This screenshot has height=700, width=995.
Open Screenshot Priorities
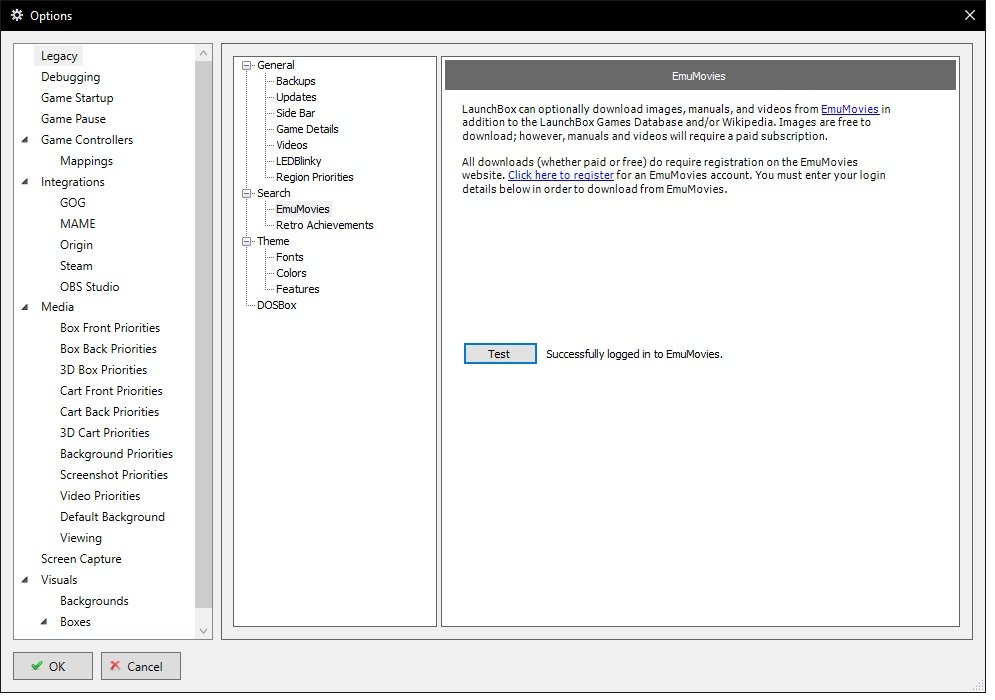(x=114, y=475)
